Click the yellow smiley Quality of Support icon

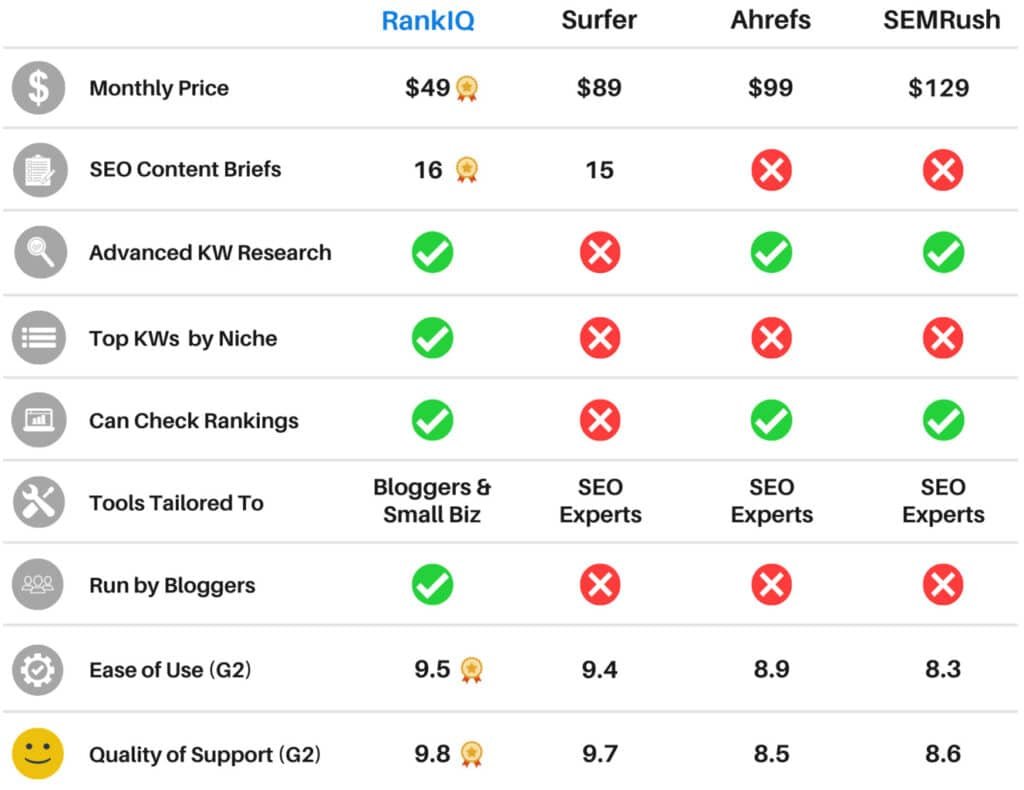pos(38,754)
